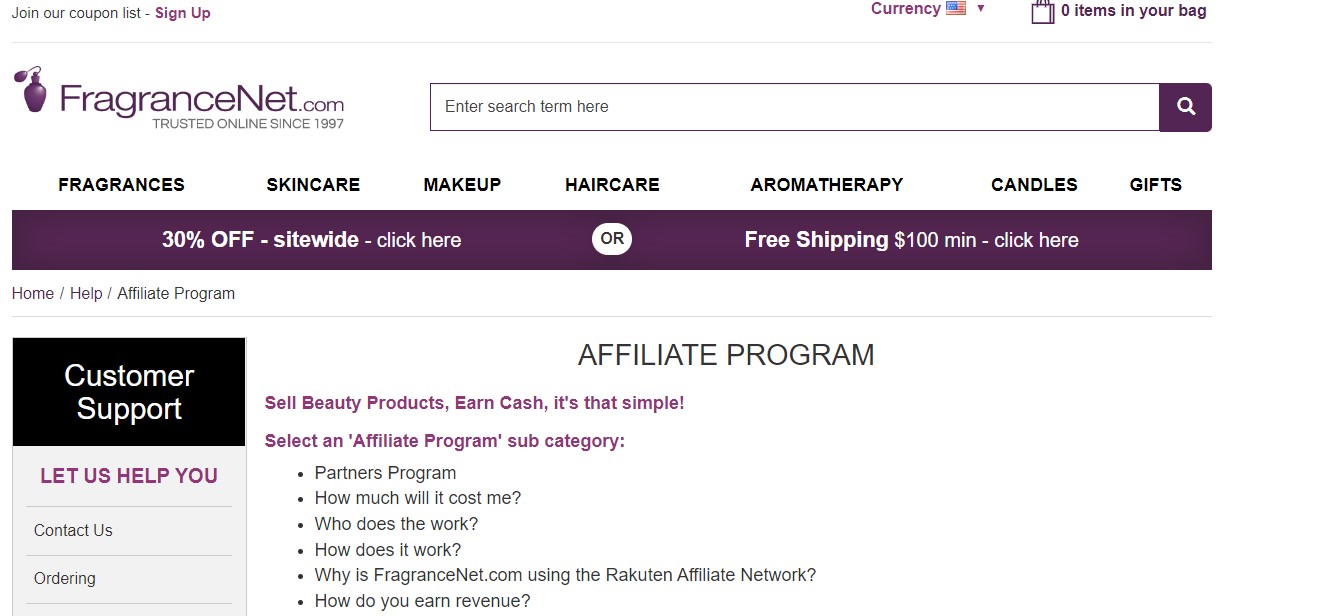Open the Skincare menu
The width and height of the screenshot is (1343, 616).
click(313, 185)
